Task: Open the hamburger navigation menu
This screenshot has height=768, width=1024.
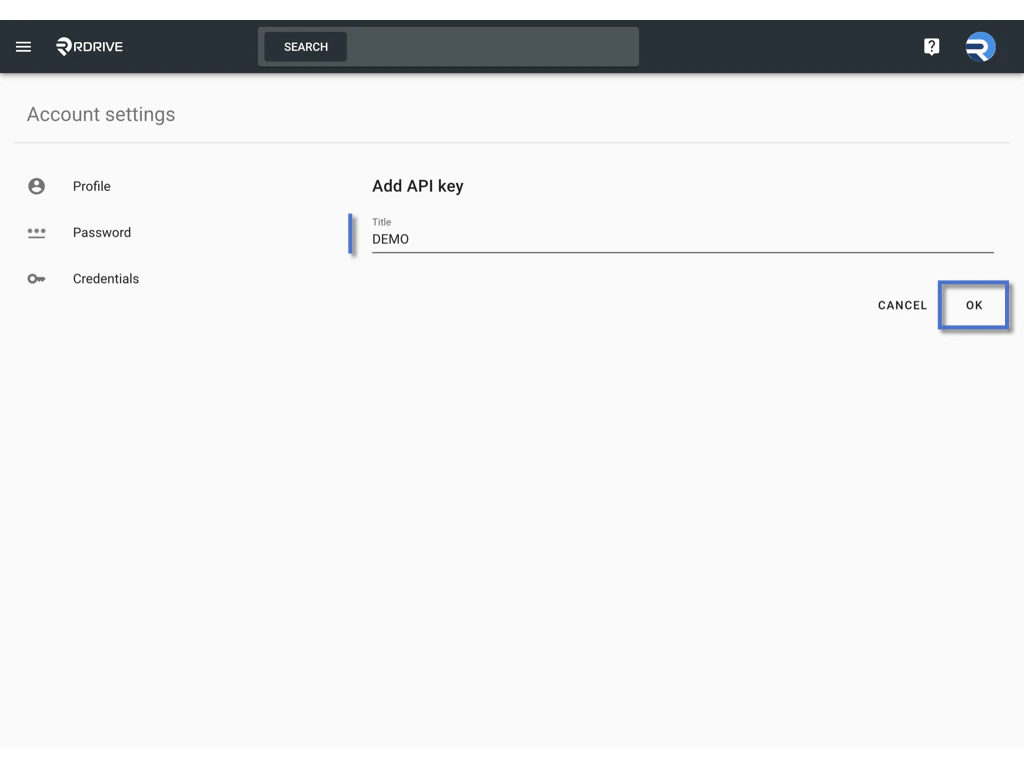Action: click(x=23, y=46)
